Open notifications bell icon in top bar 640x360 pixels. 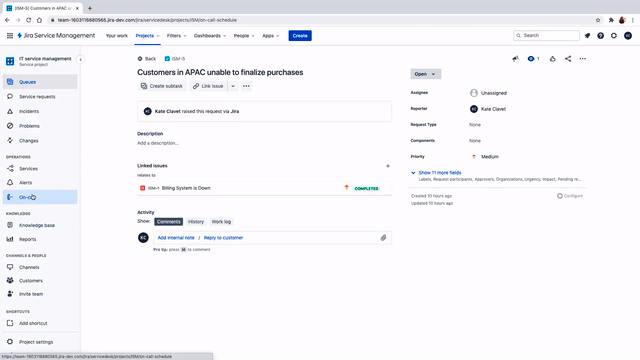587,36
